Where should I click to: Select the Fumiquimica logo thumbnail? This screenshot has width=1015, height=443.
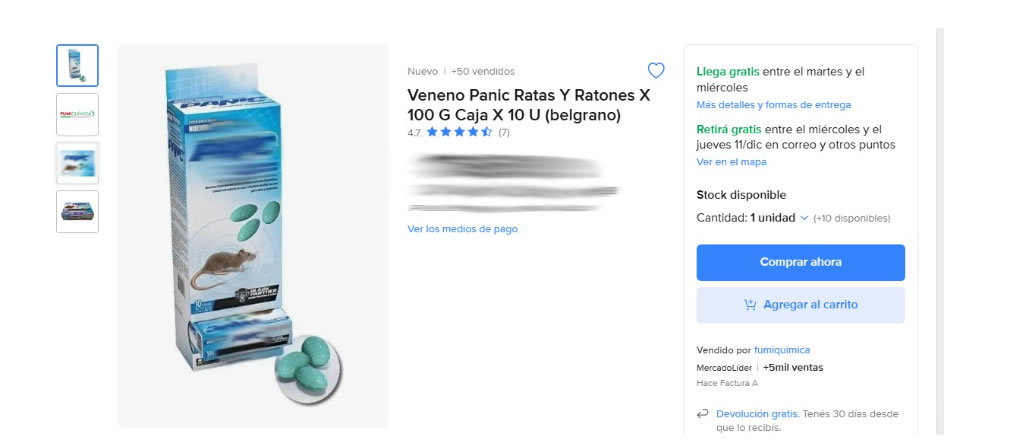coord(77,114)
